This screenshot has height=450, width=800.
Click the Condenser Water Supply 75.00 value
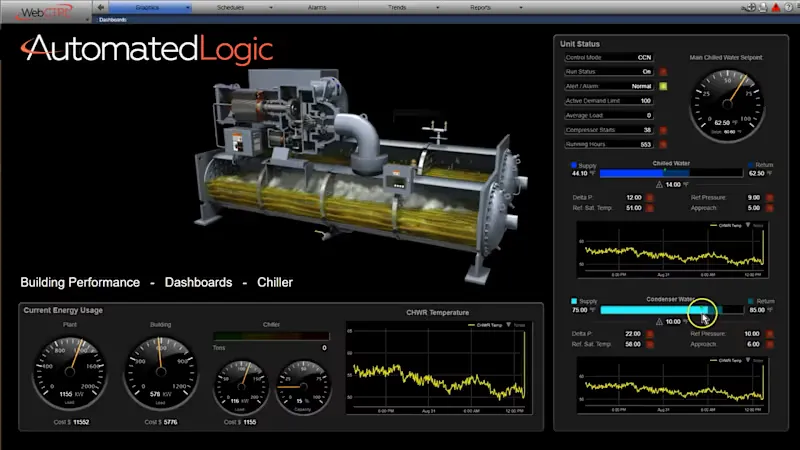(580, 310)
